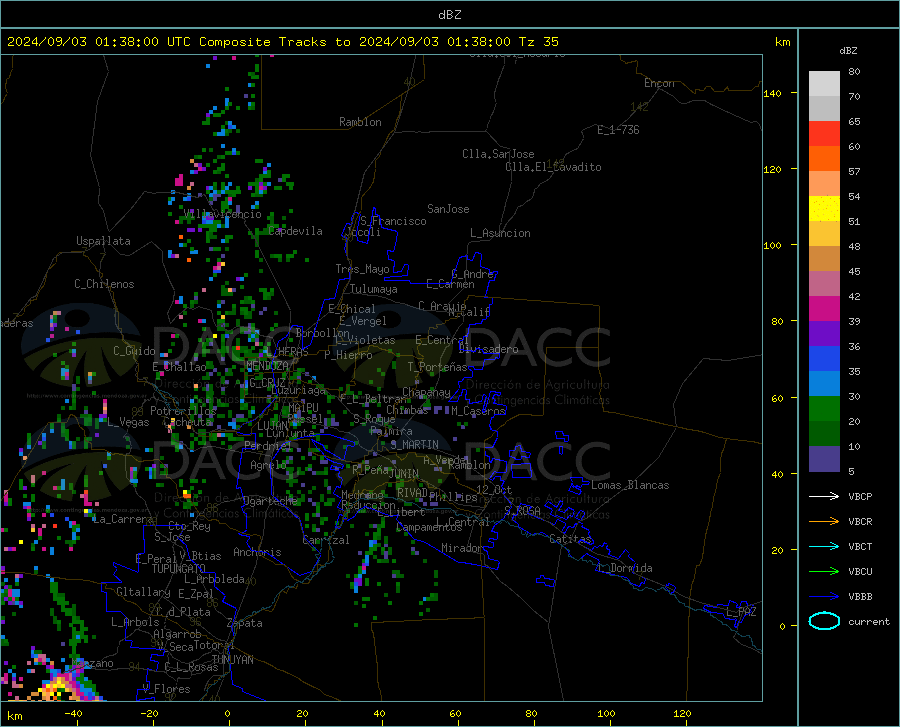Click the Potrerillos label on map
The image size is (900, 727).
click(x=183, y=411)
